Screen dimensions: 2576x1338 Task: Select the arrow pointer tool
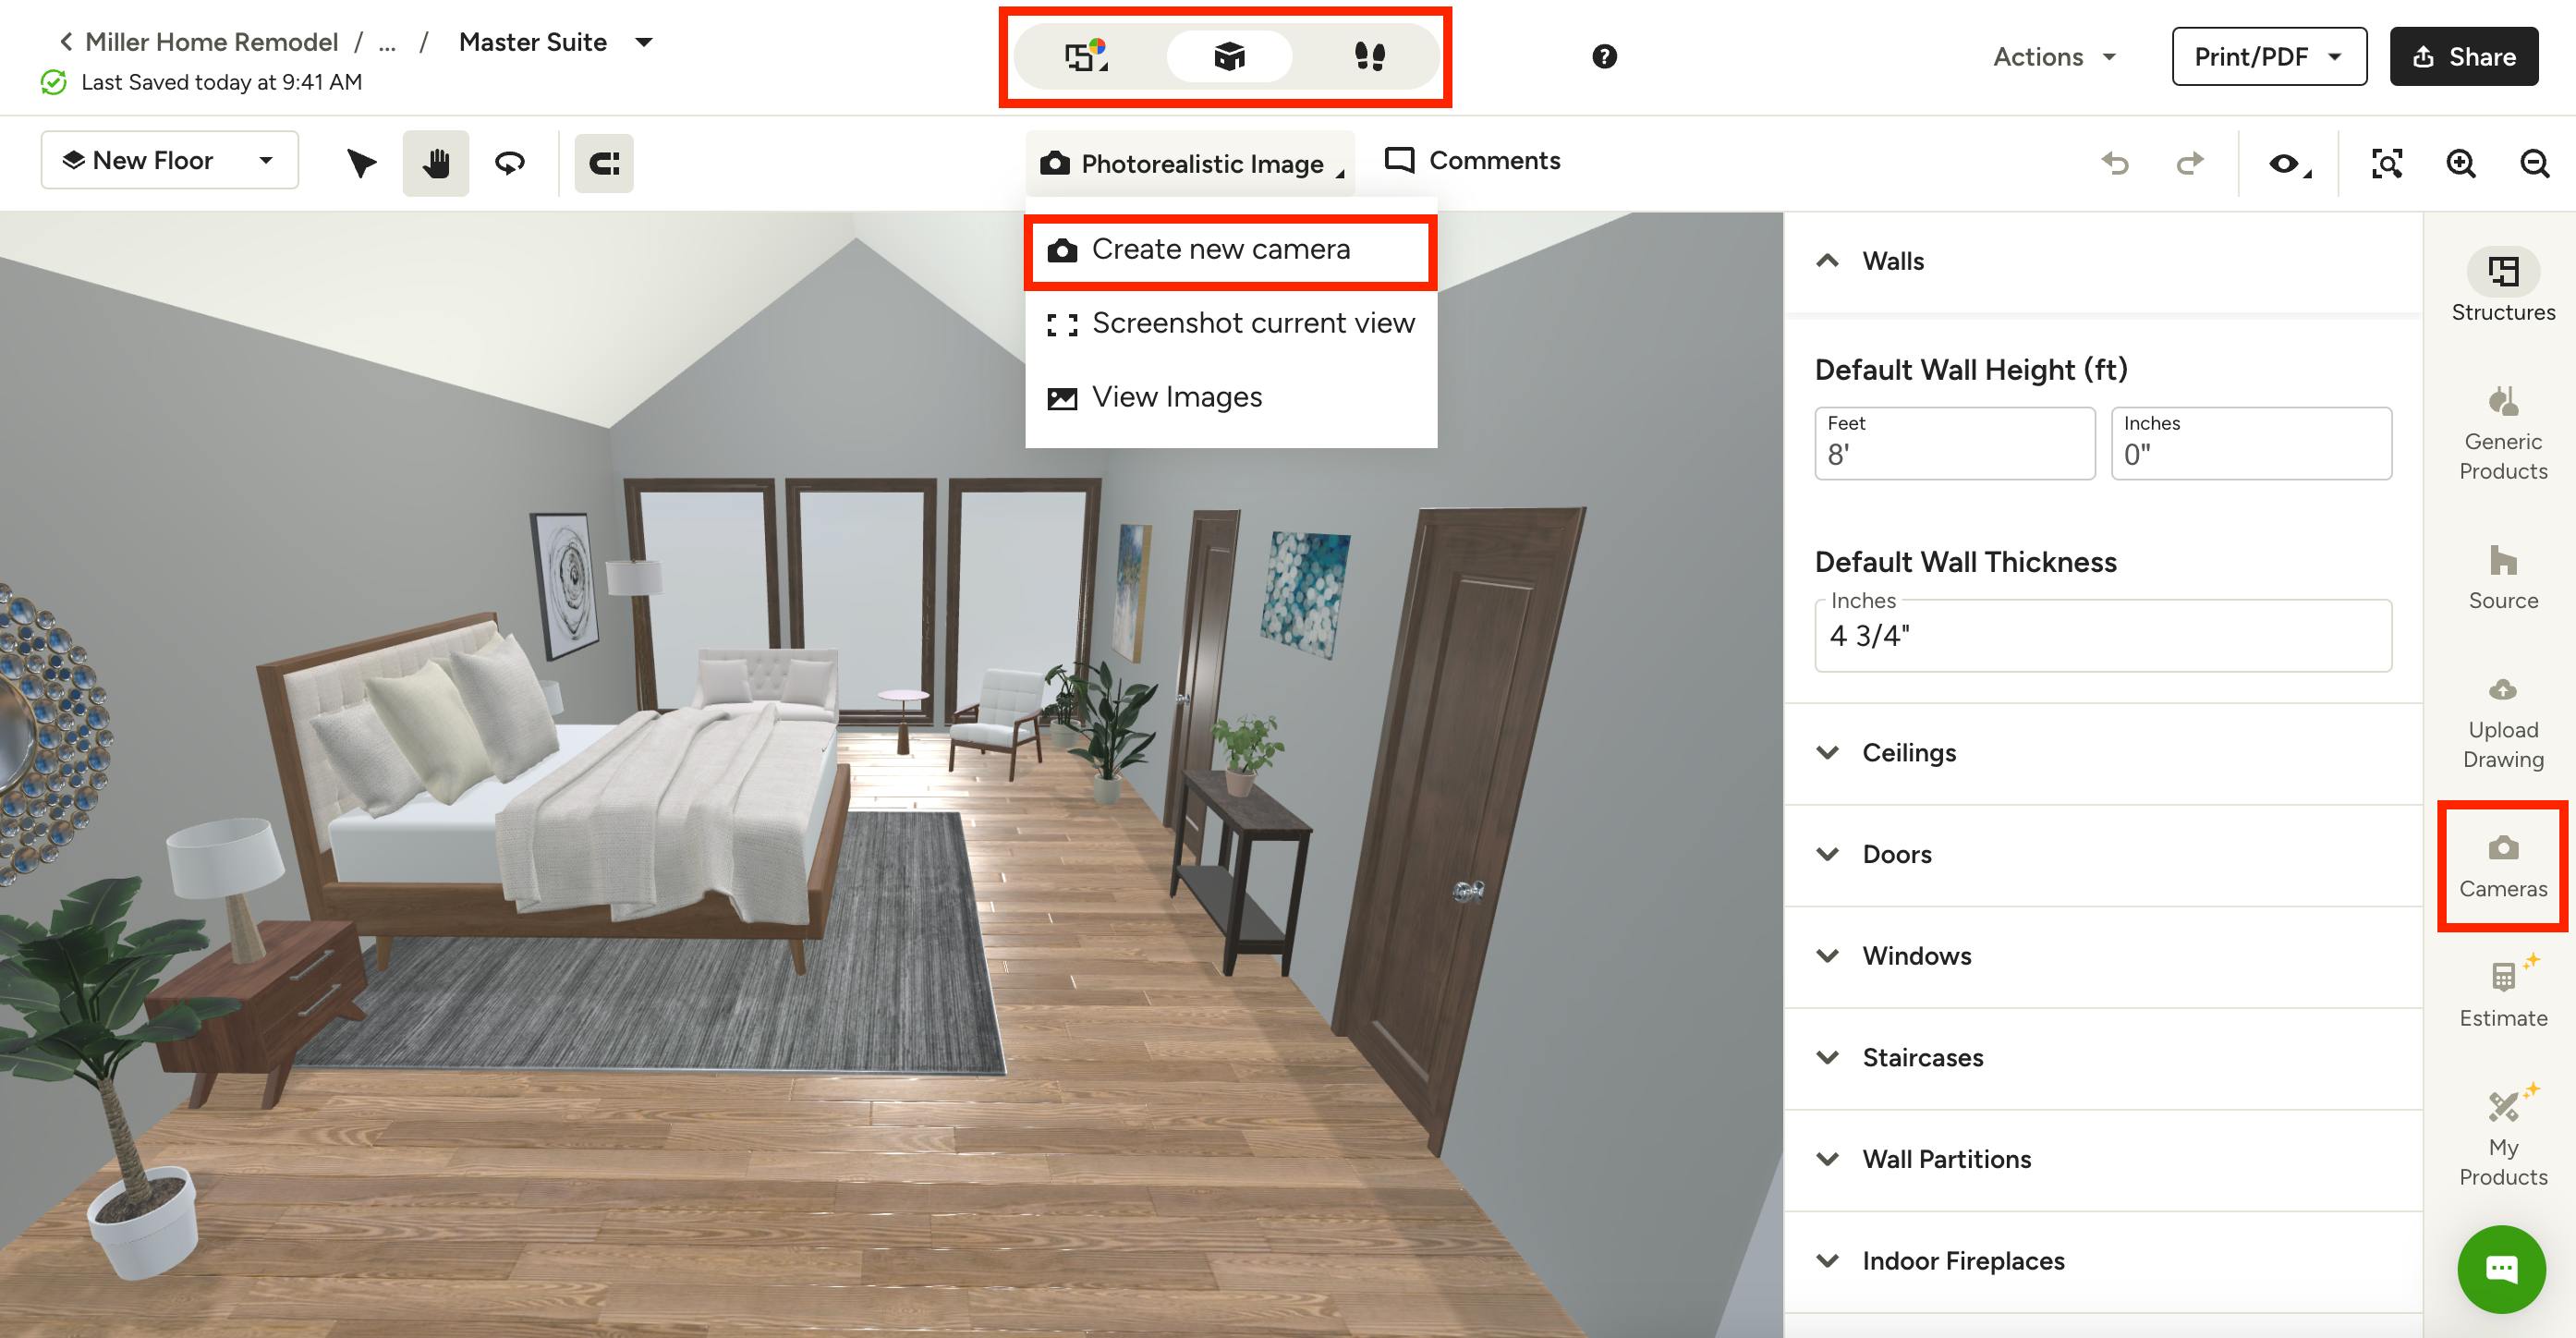click(x=361, y=163)
